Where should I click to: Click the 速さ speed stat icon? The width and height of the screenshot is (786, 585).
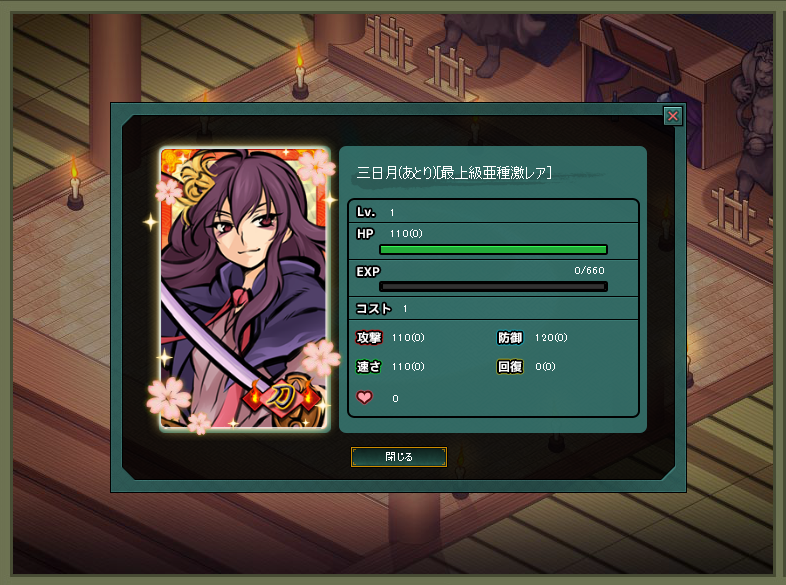tap(369, 366)
